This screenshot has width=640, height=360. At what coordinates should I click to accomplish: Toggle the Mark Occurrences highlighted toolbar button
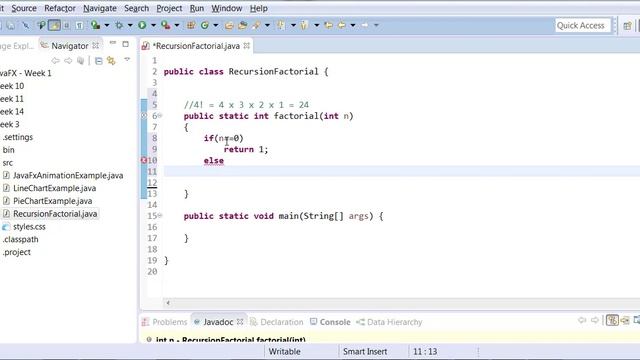click(x=54, y=25)
